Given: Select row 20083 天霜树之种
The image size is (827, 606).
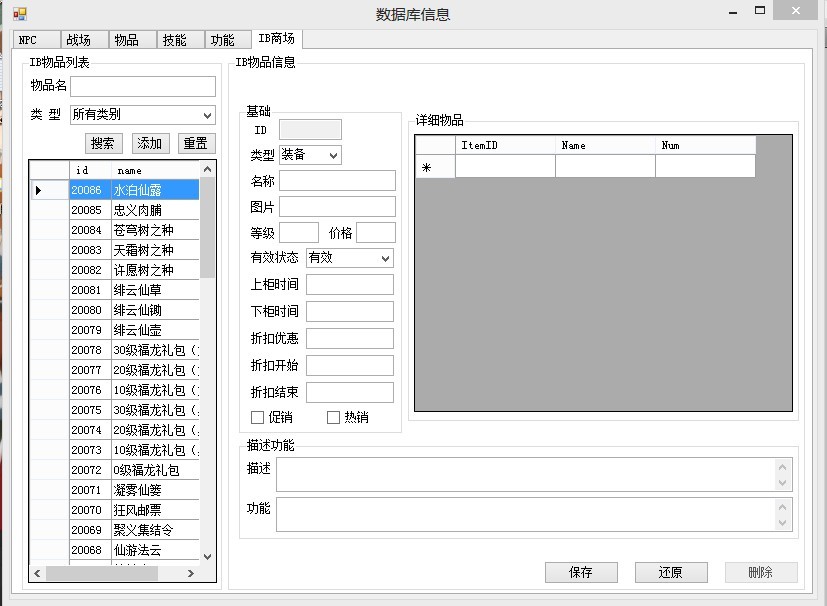Looking at the screenshot, I should coord(115,250).
